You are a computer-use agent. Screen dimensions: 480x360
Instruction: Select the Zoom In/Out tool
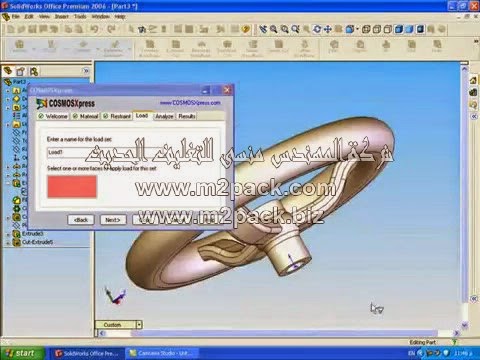(x=295, y=29)
